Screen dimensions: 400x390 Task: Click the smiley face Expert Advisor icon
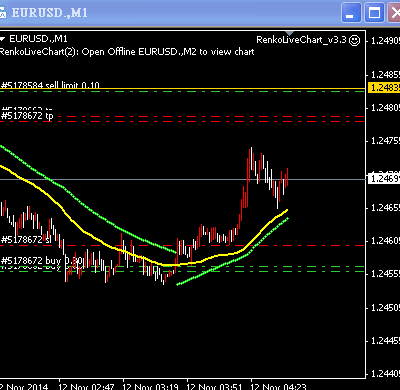pyautogui.click(x=354, y=40)
